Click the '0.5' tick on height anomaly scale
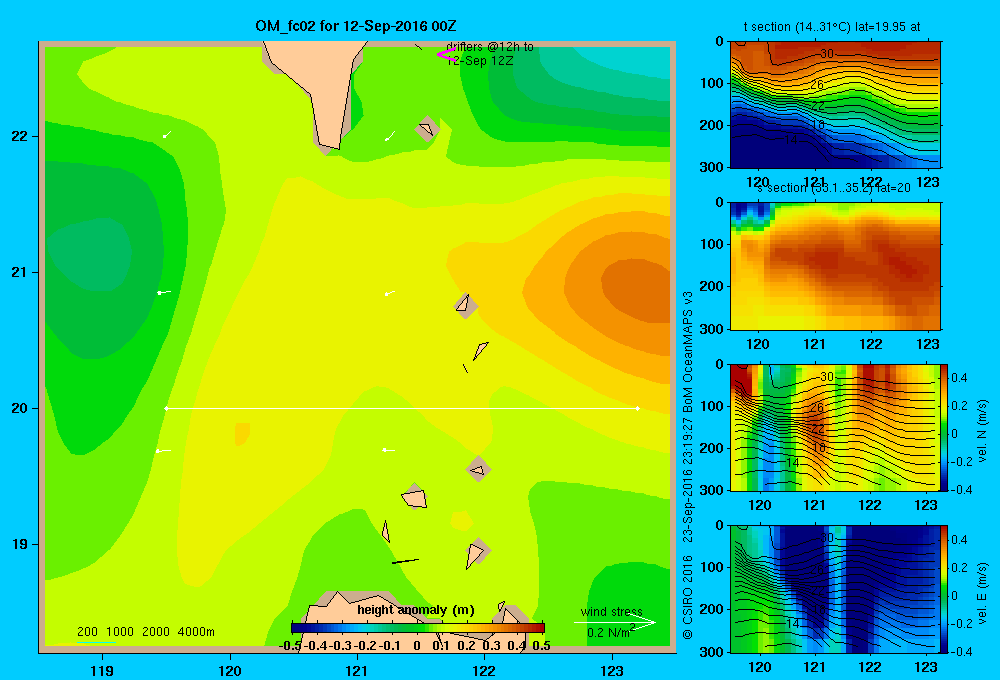 click(541, 645)
